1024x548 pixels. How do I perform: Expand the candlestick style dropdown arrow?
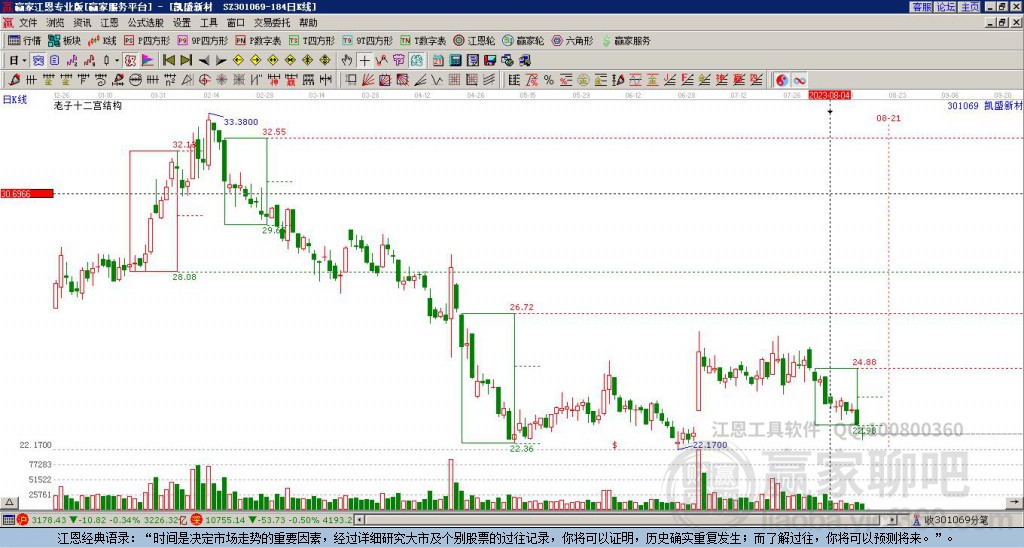pos(117,60)
